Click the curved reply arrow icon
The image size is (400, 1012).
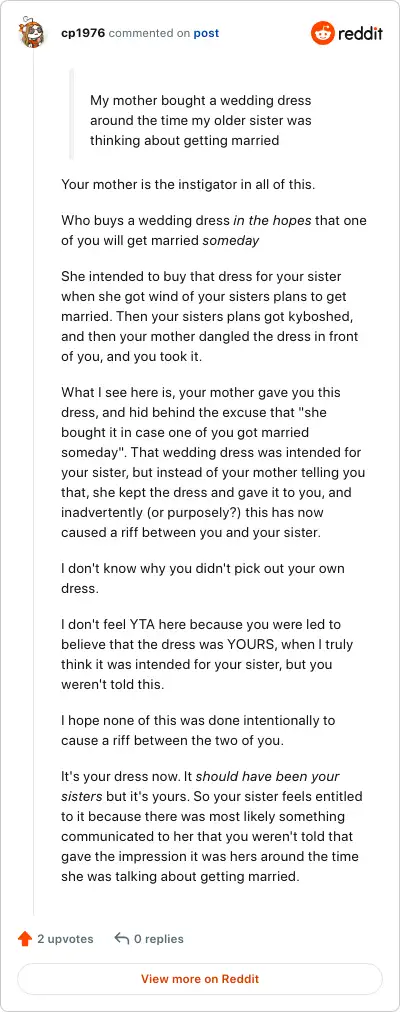(x=121, y=938)
